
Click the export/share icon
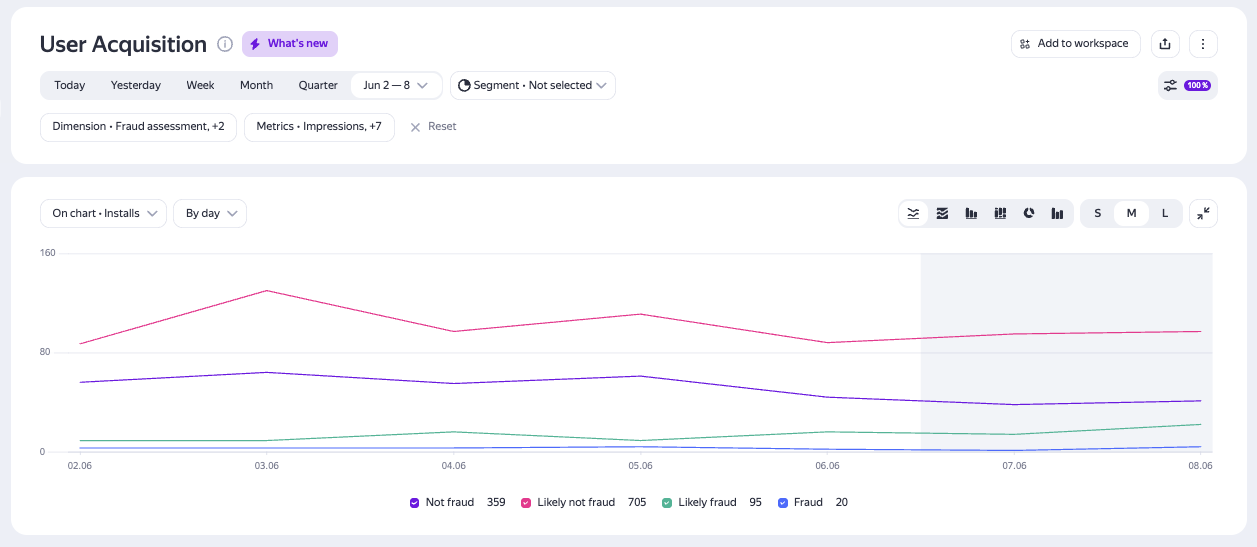[1164, 44]
